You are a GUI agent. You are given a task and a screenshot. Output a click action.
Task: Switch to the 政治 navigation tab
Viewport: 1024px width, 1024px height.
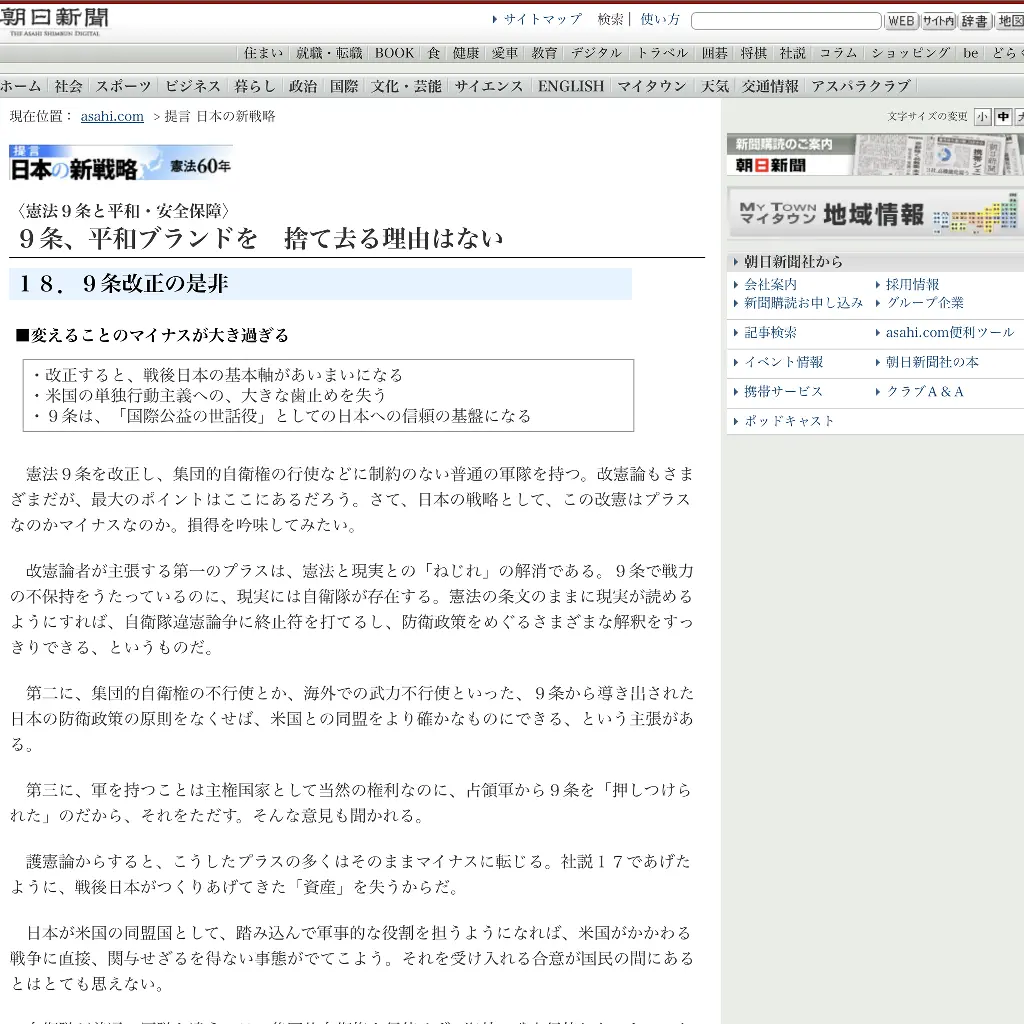click(302, 86)
